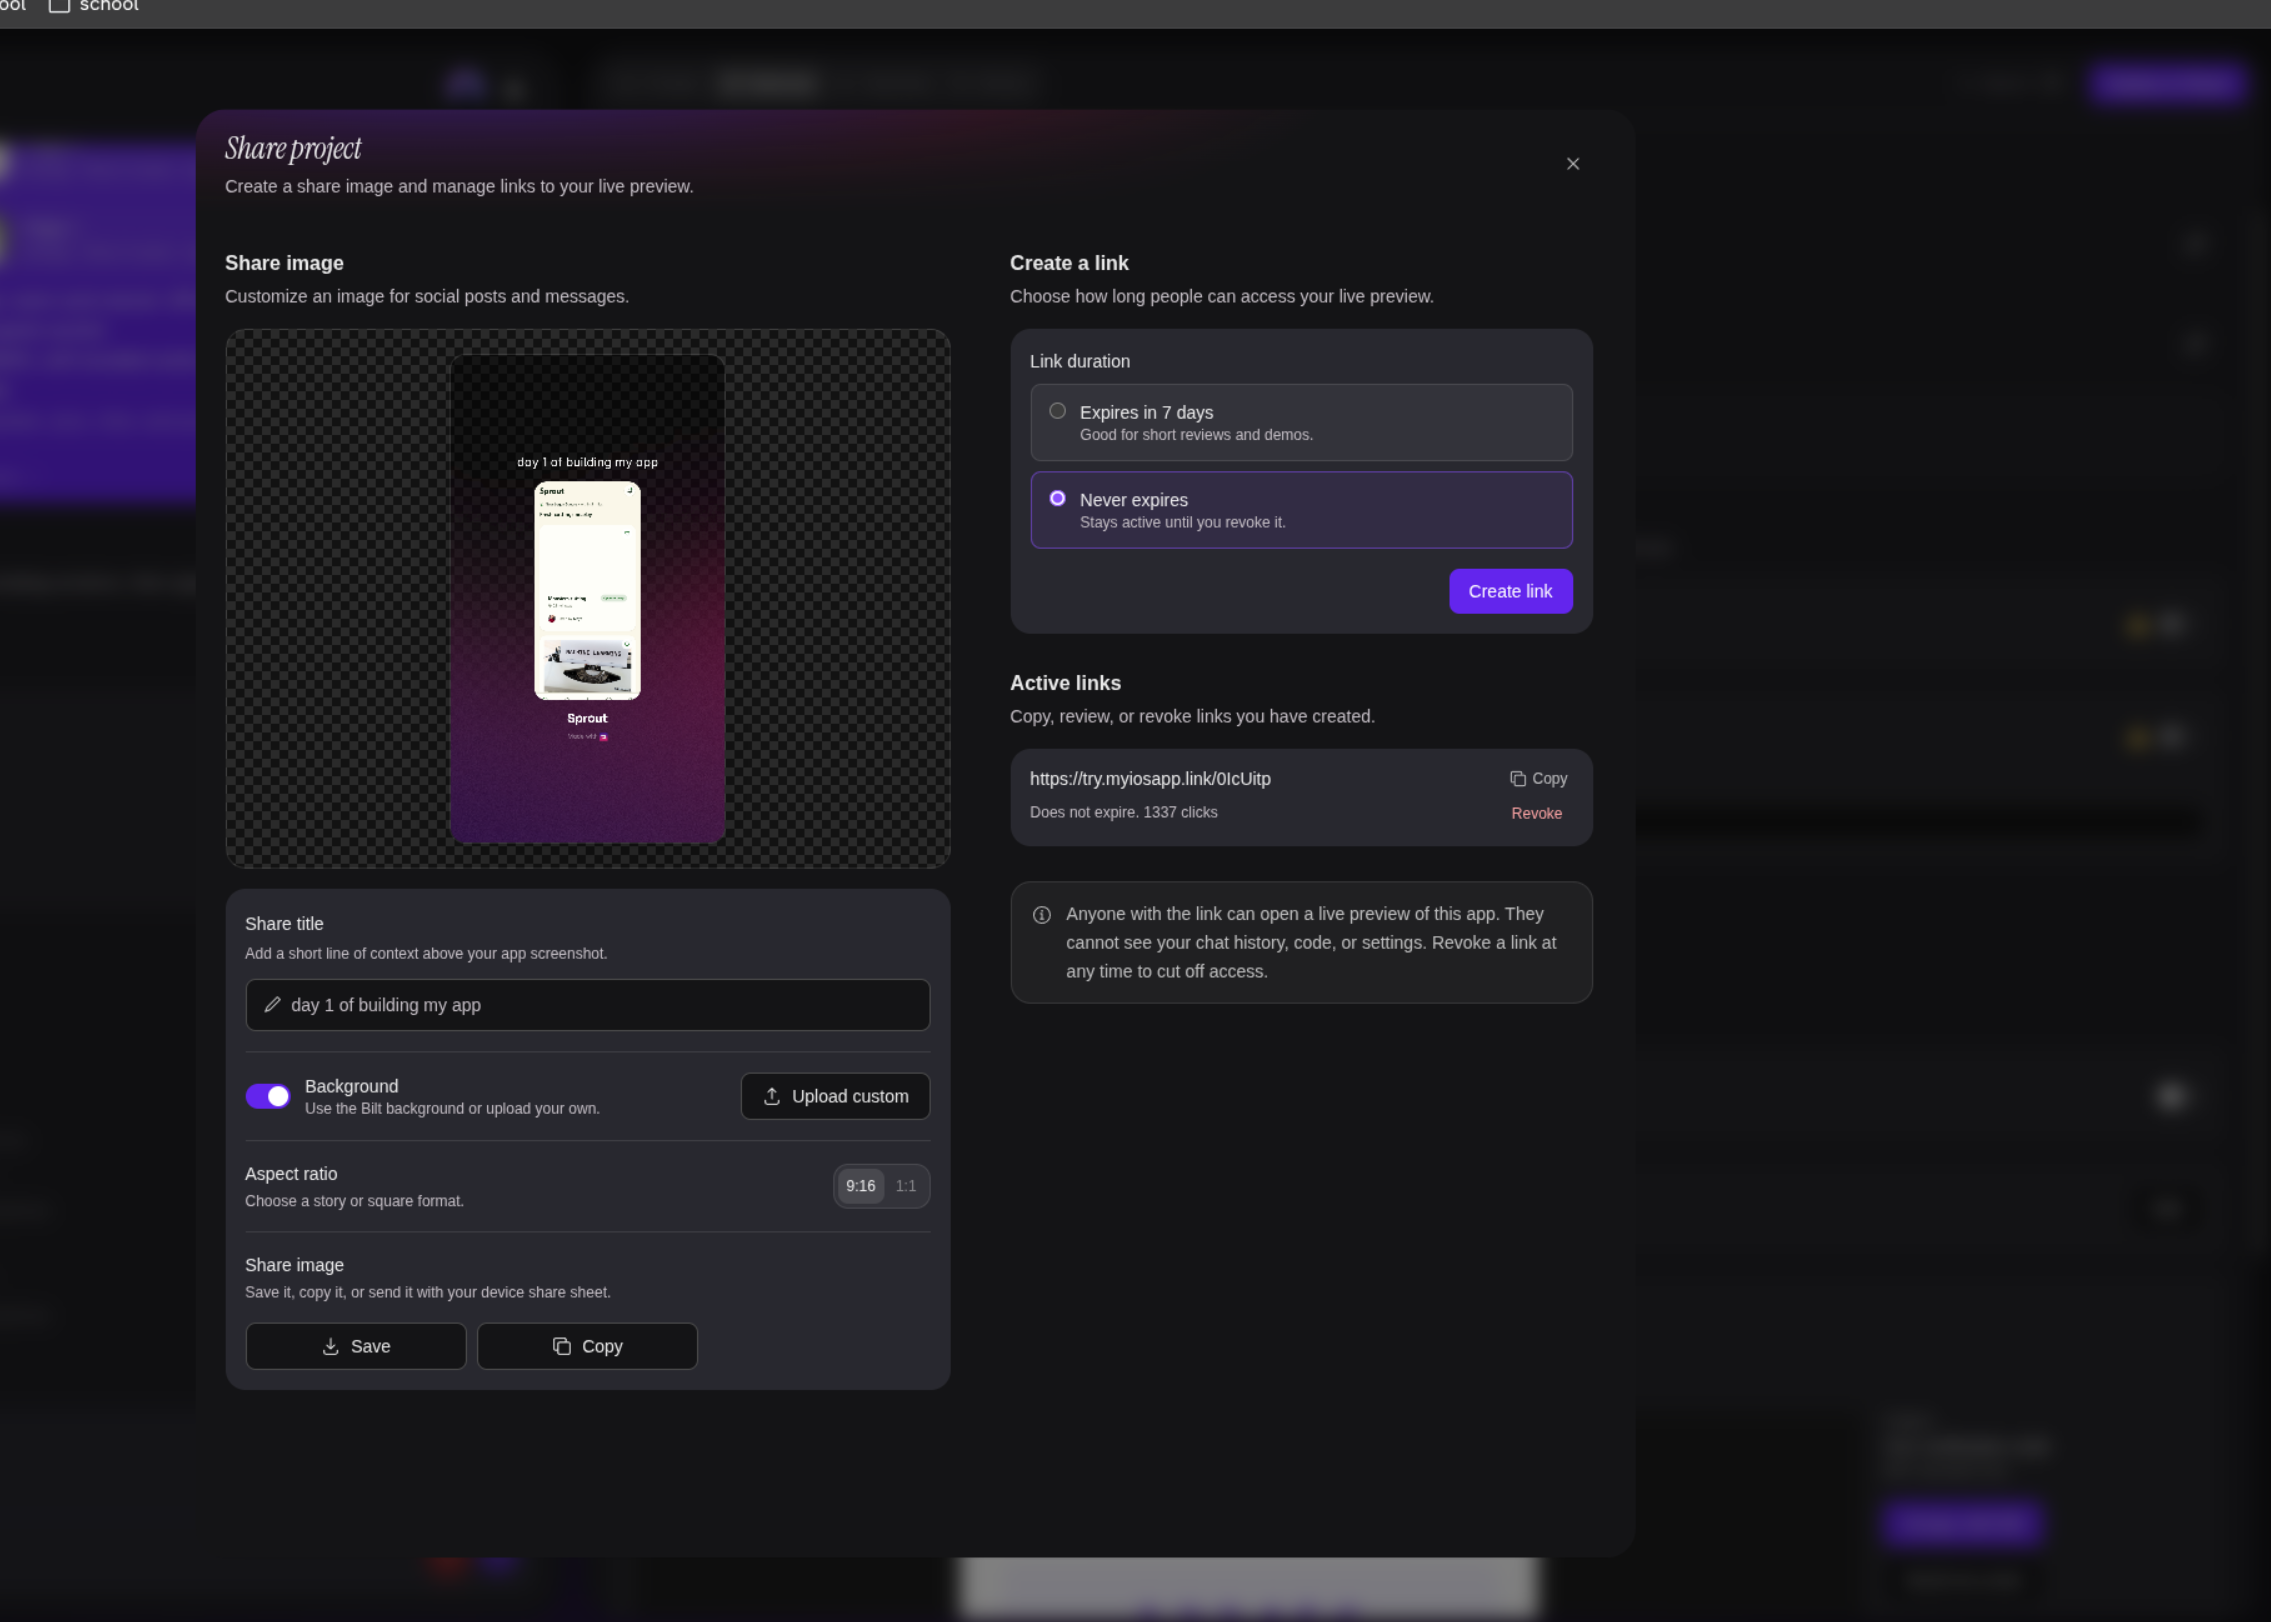Choose the 9:16 aspect ratio
This screenshot has height=1622, width=2271.
pyautogui.click(x=860, y=1186)
